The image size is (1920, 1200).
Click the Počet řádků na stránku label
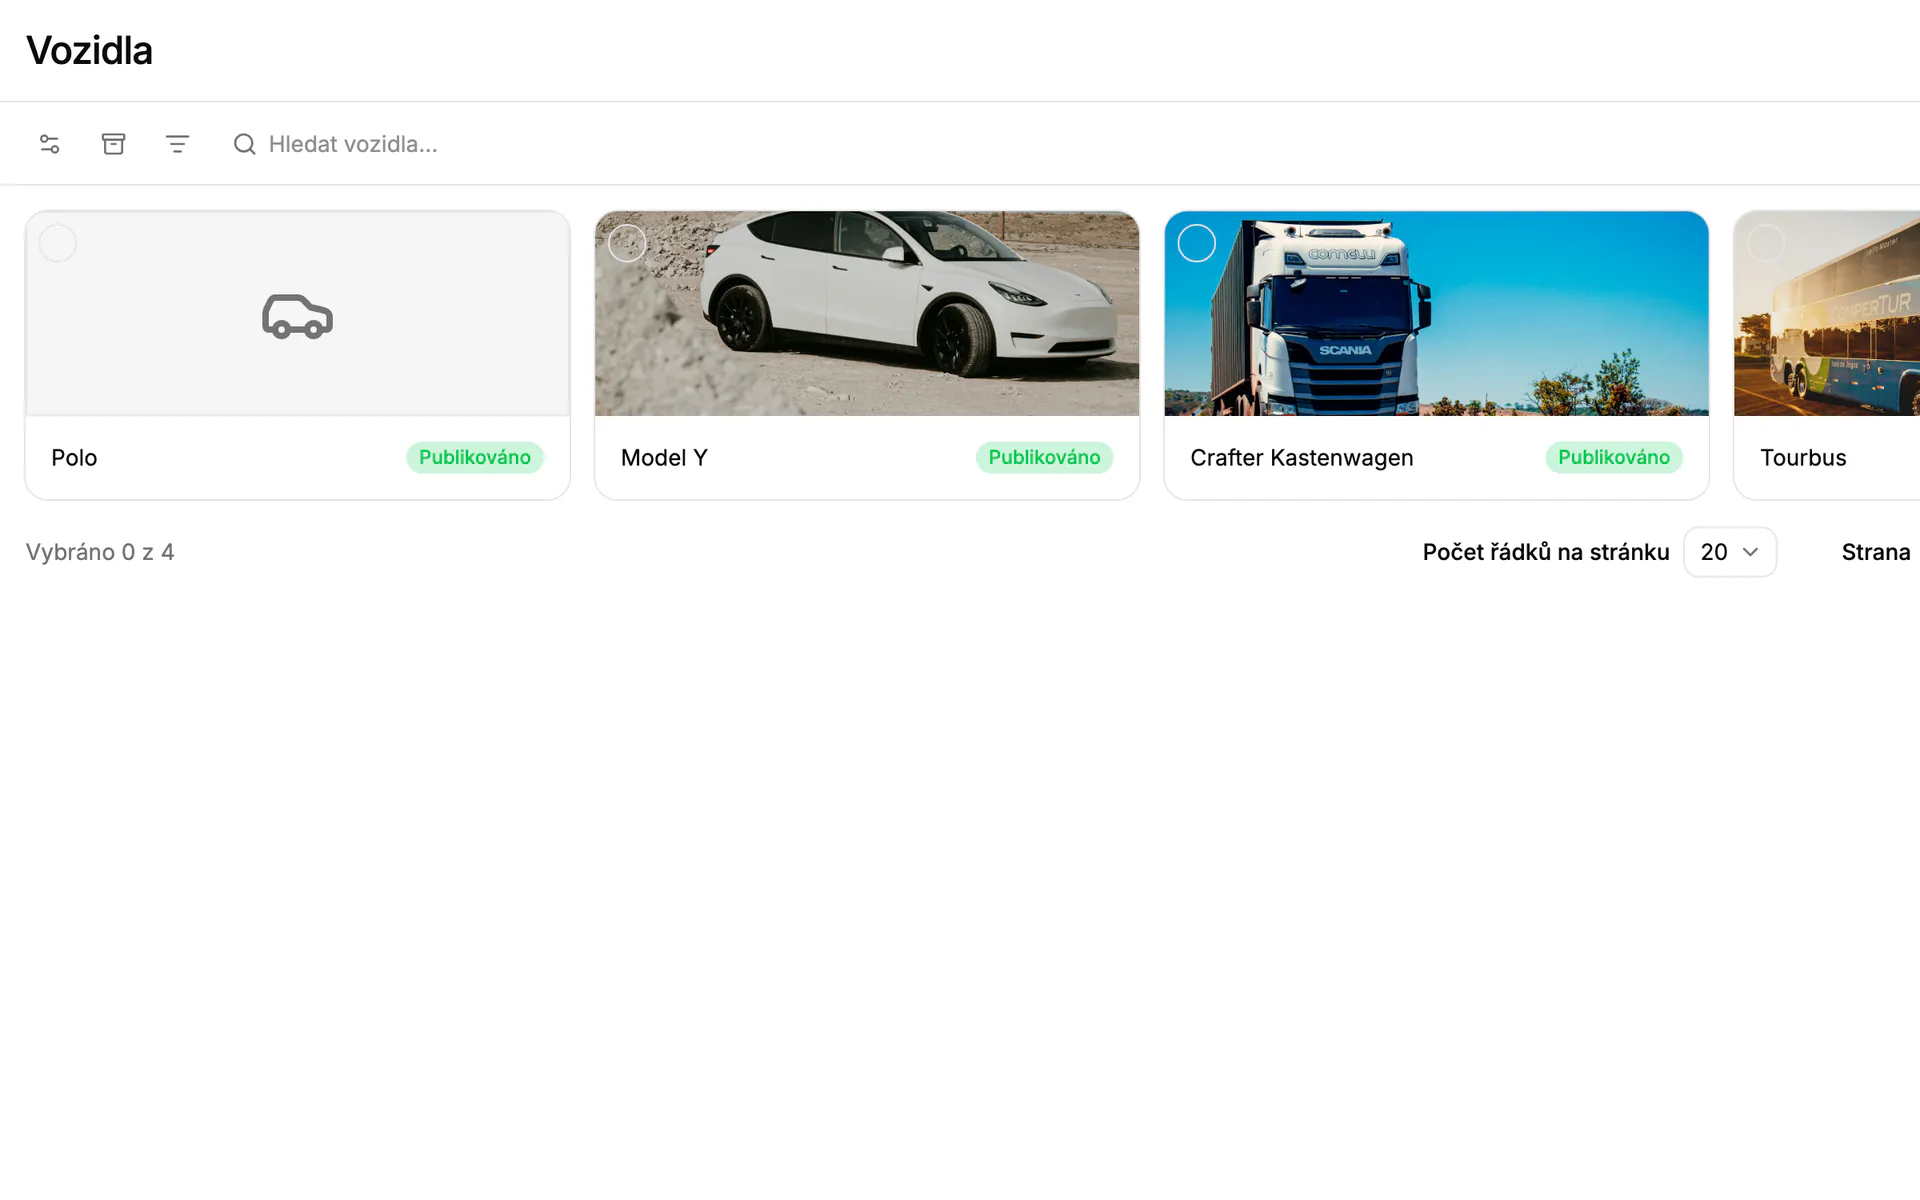[1546, 552]
